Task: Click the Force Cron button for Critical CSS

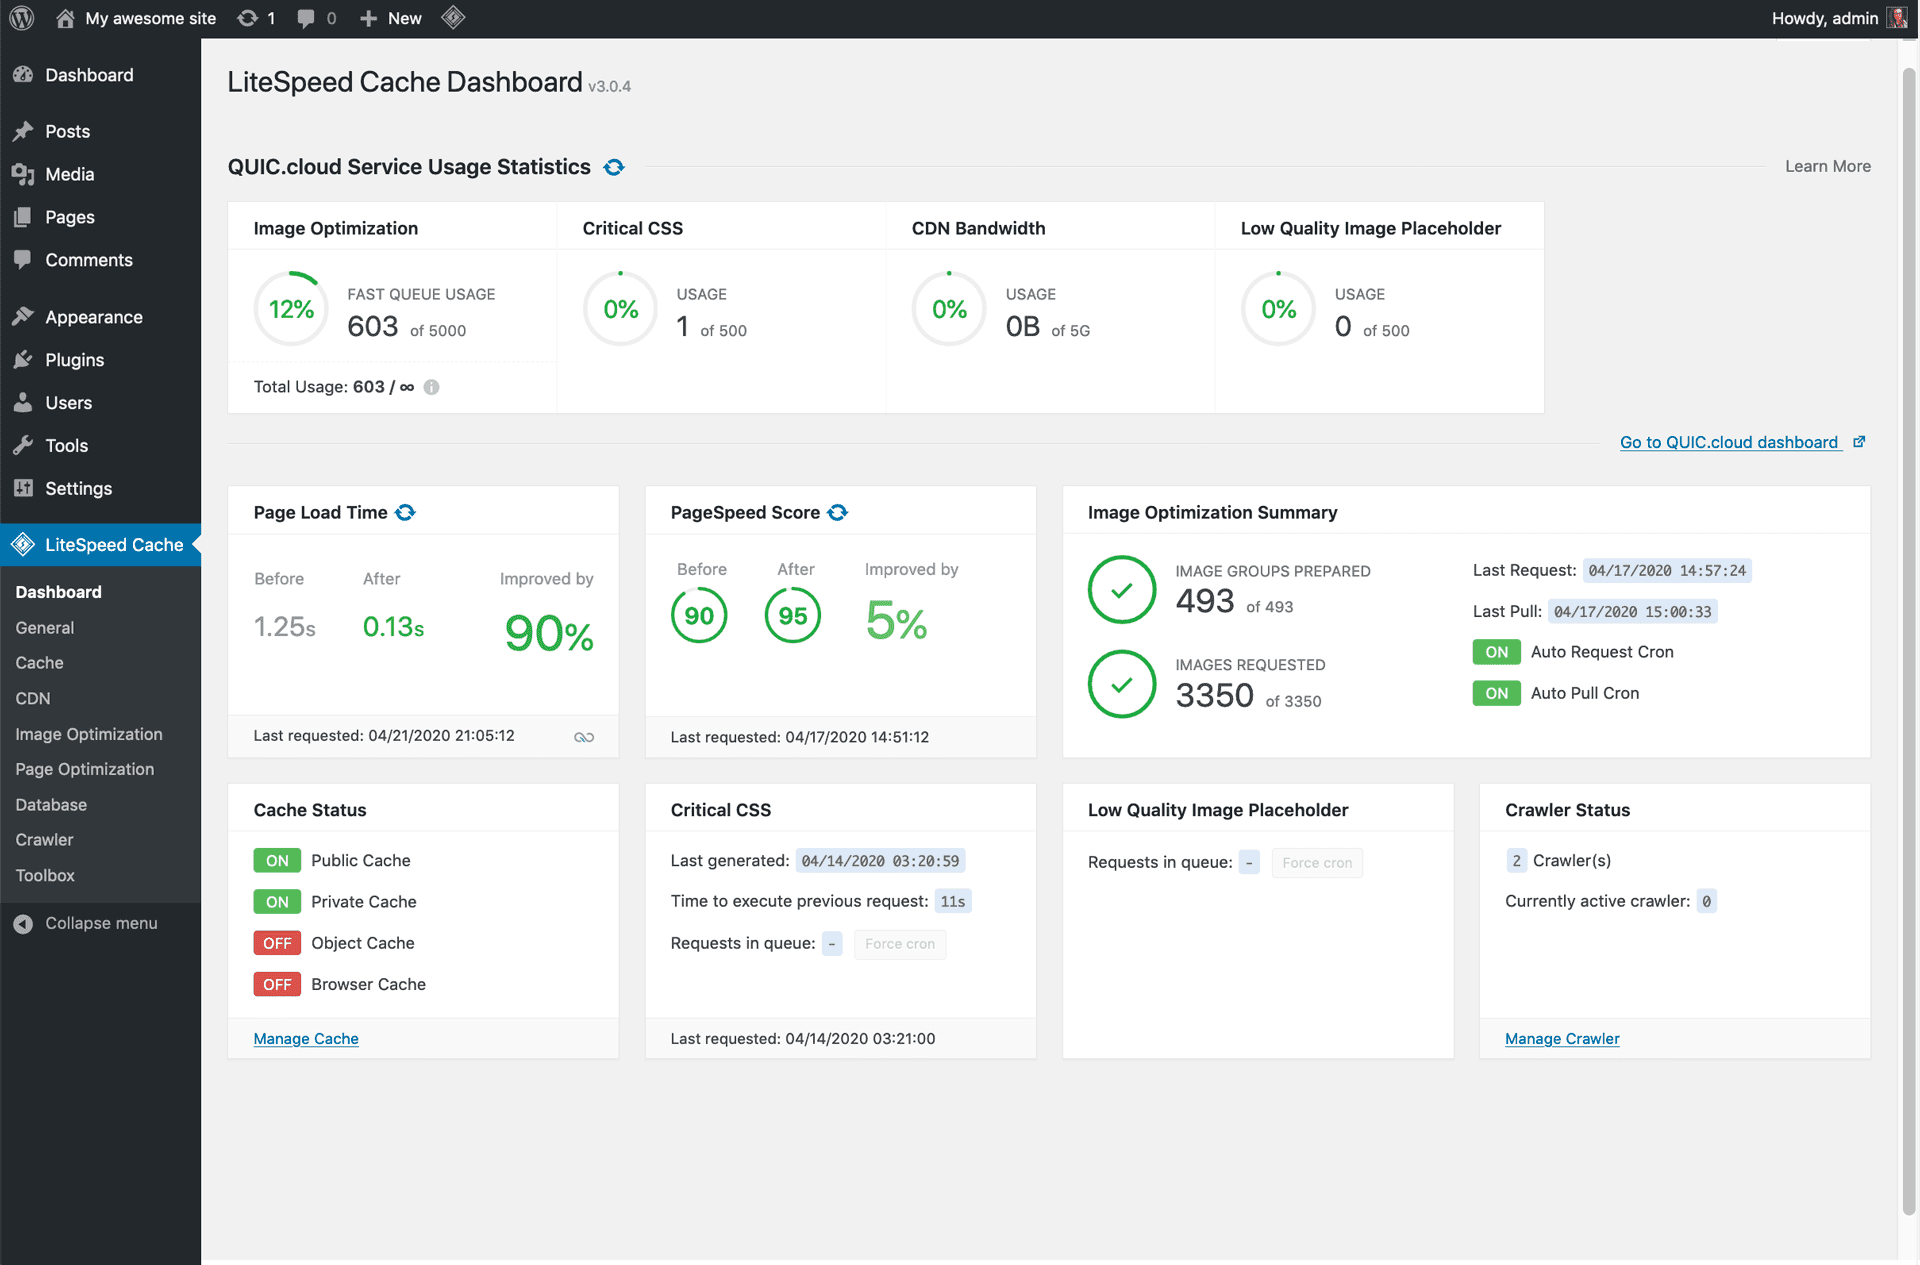Action: tap(901, 942)
